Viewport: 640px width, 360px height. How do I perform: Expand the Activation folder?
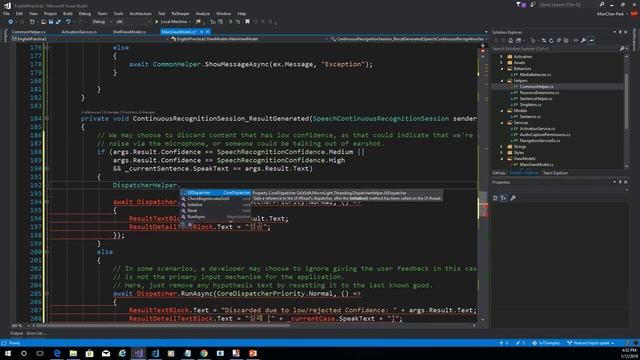[502, 57]
